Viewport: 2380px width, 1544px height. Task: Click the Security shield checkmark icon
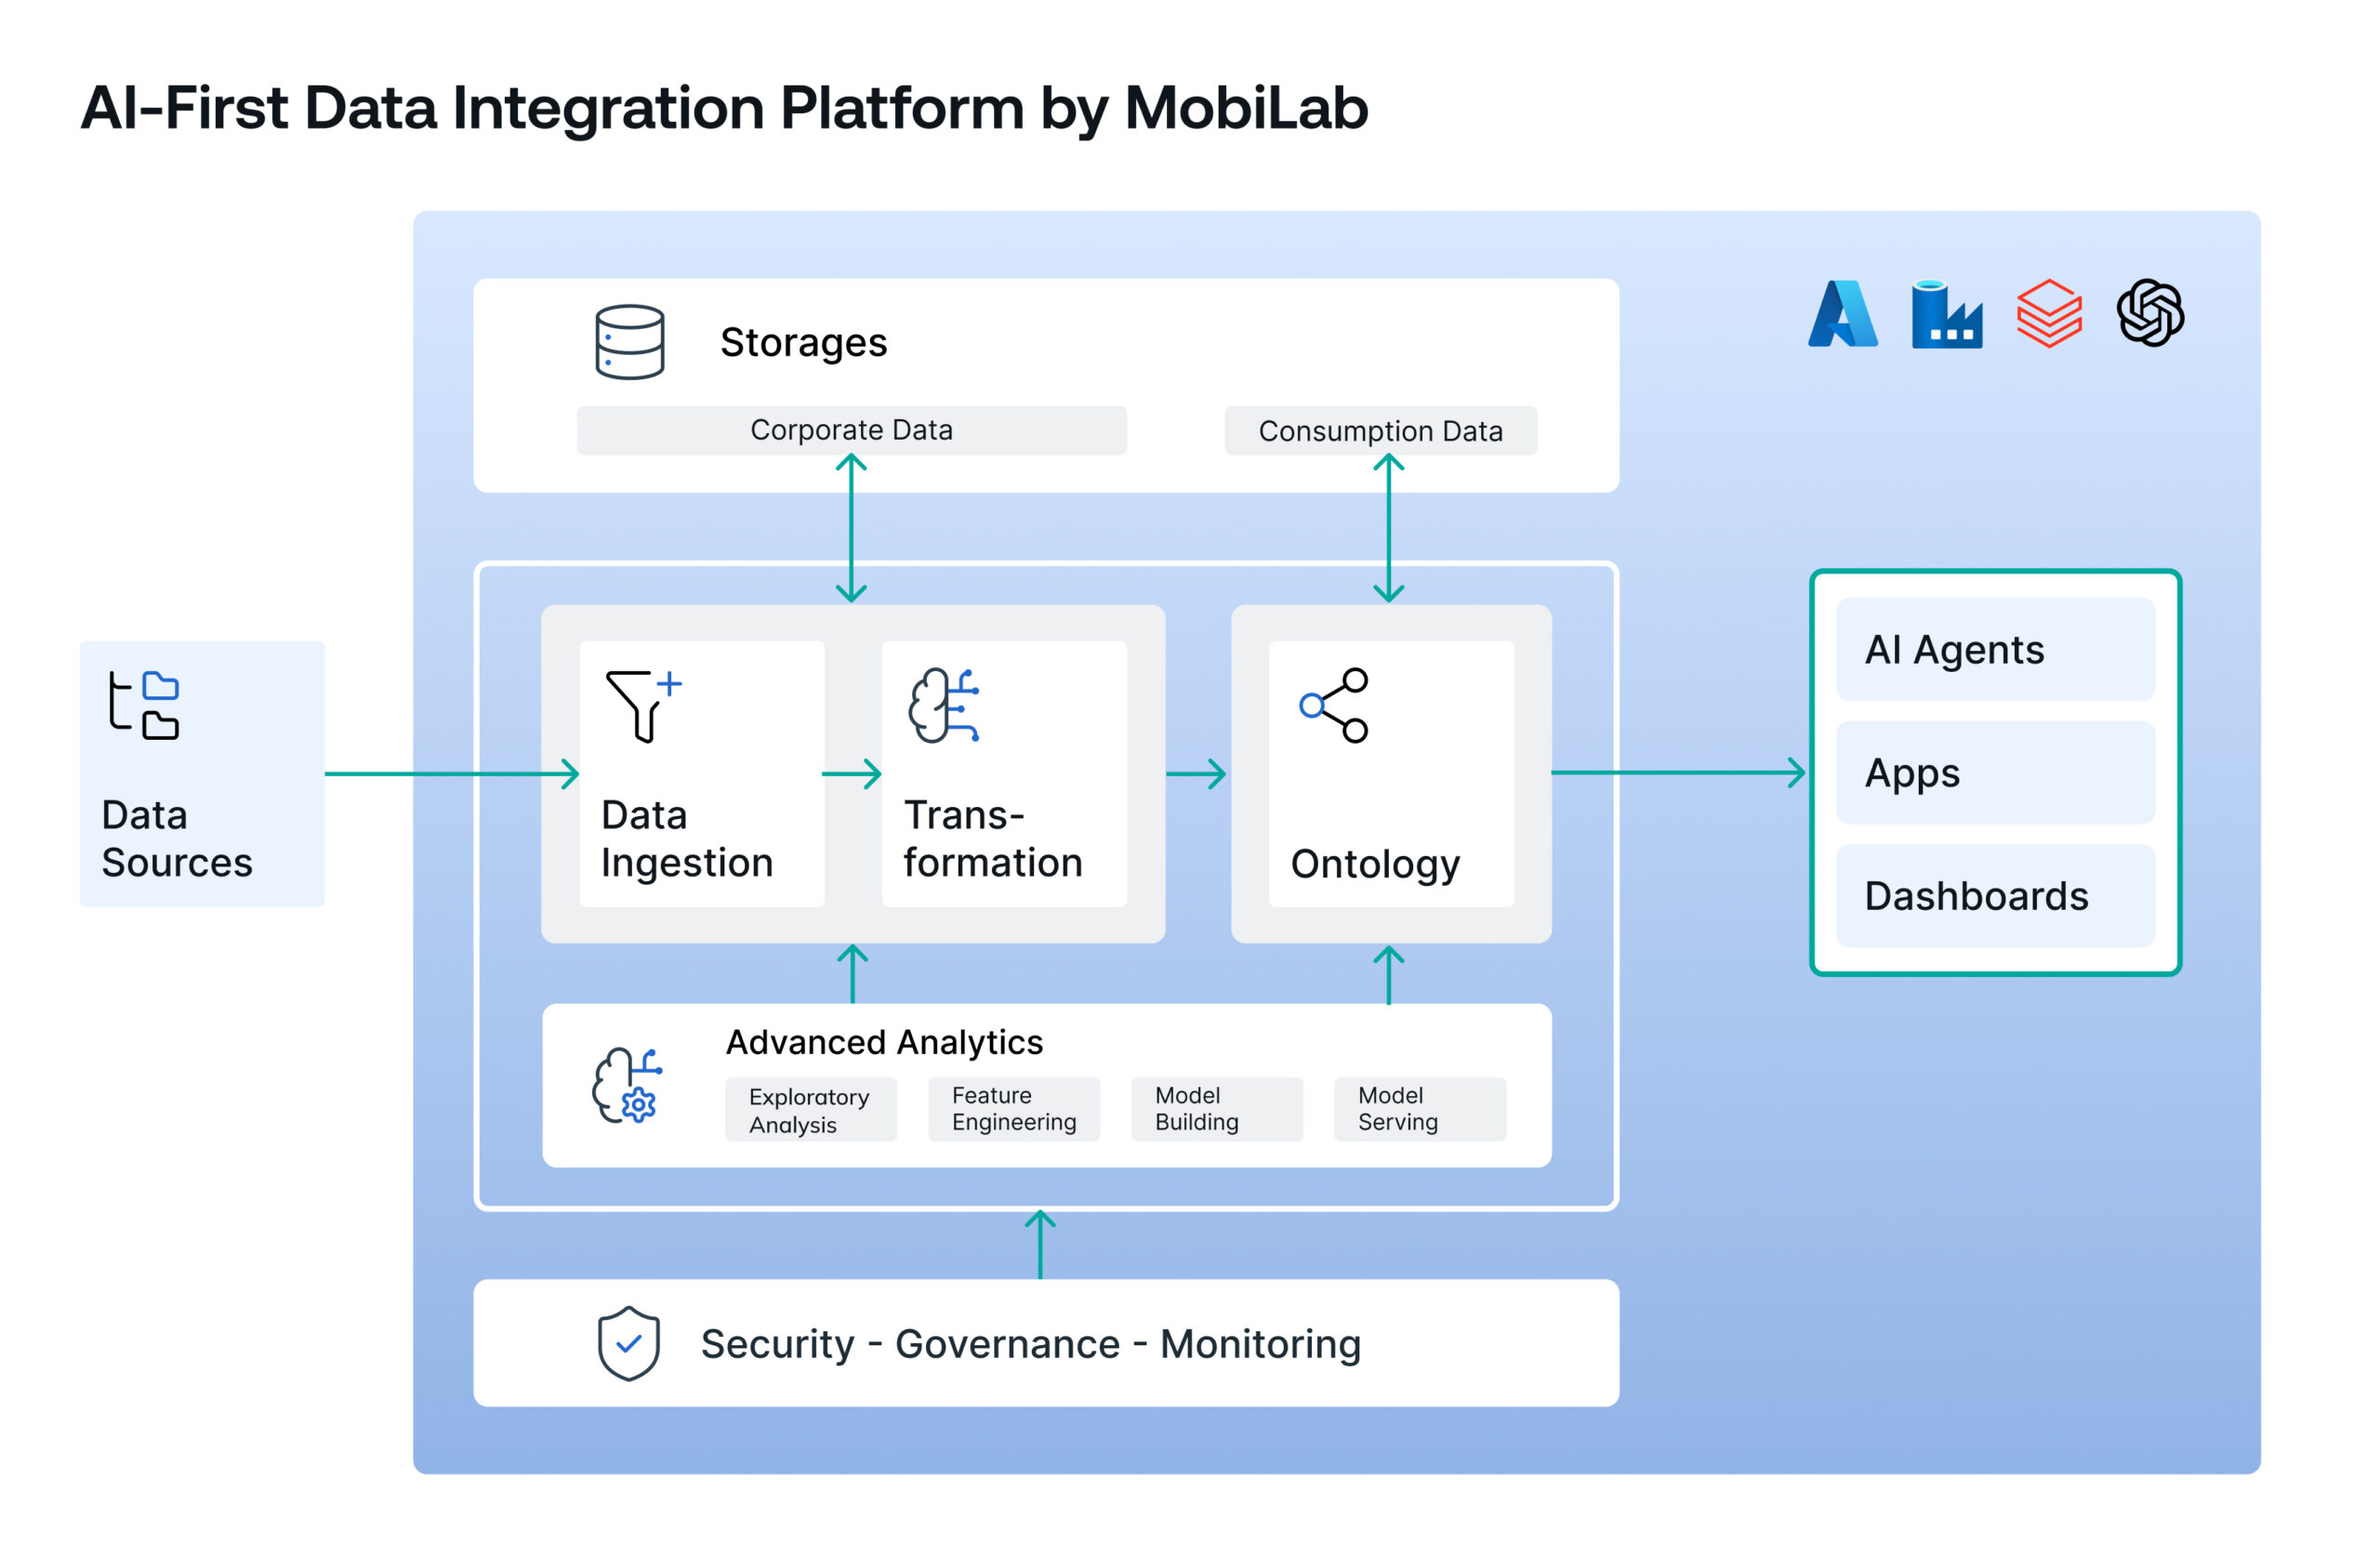coord(628,1343)
